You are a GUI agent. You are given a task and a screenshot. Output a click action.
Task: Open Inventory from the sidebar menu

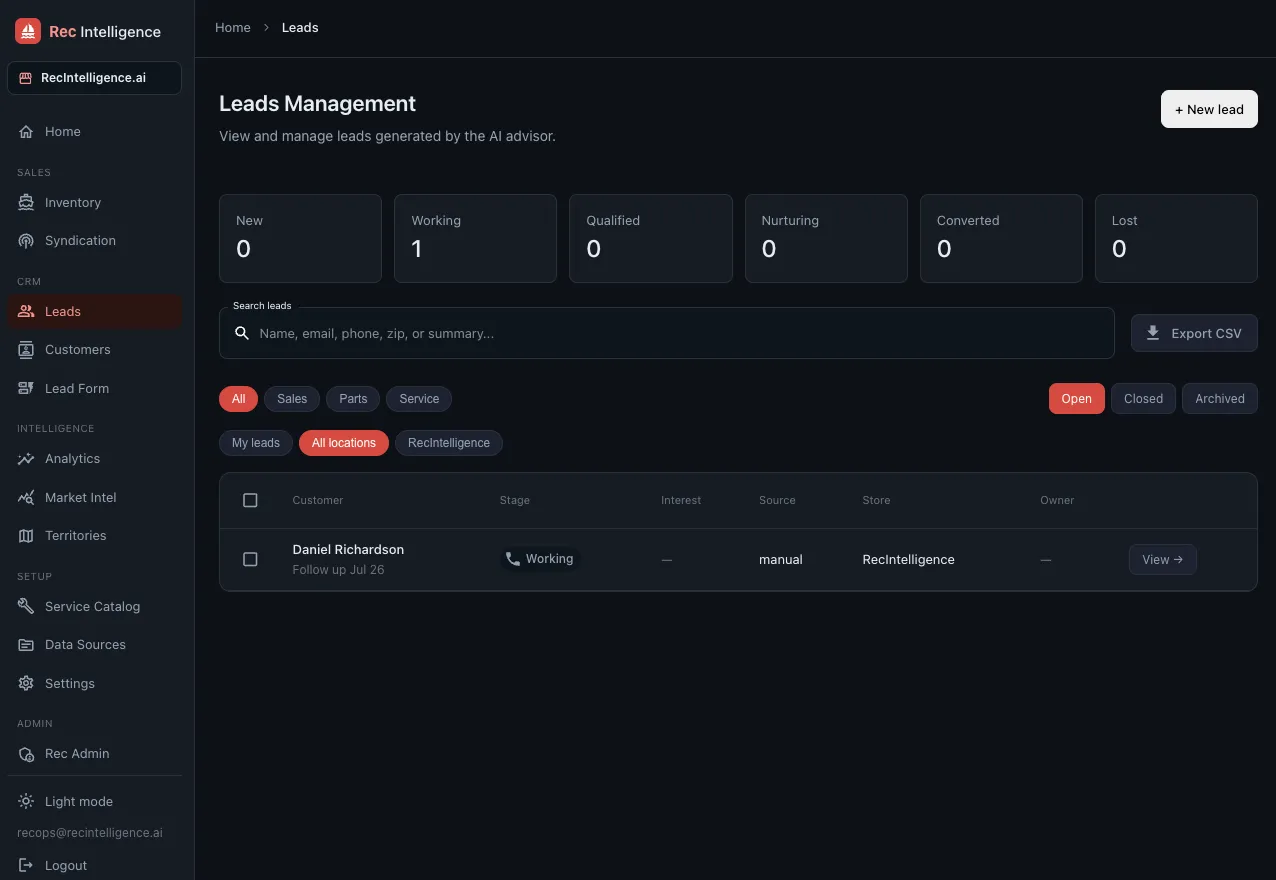tap(94, 202)
